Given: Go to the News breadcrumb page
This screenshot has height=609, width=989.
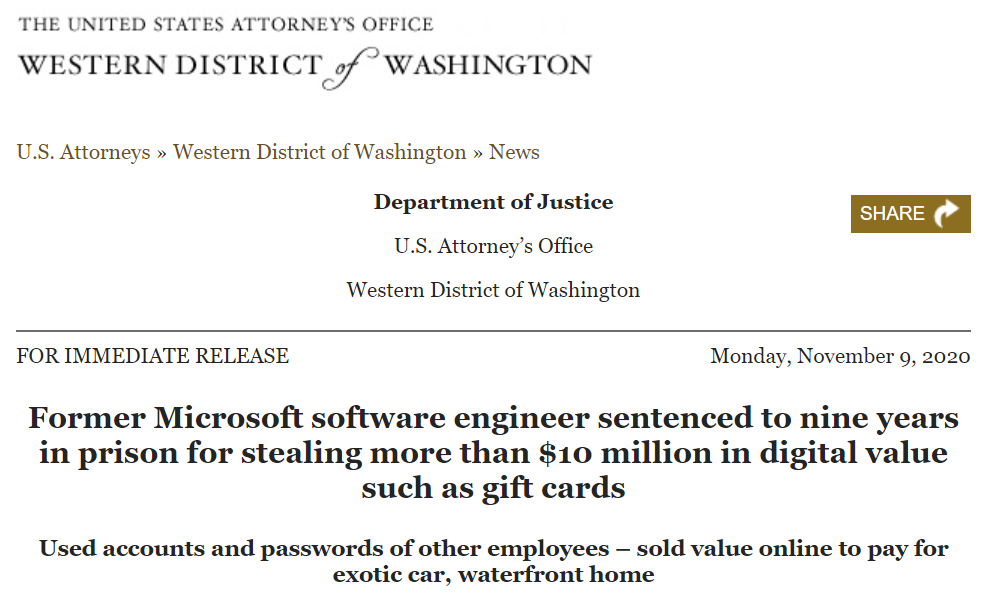Looking at the screenshot, I should pyautogui.click(x=514, y=153).
